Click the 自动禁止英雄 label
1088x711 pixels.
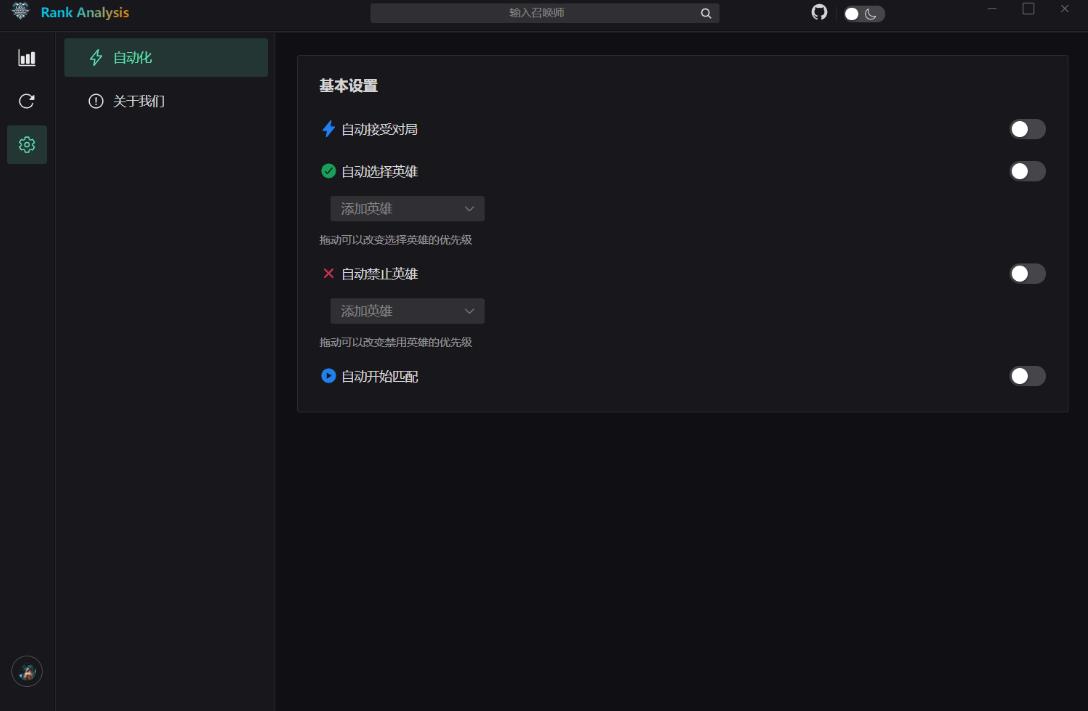[380, 274]
